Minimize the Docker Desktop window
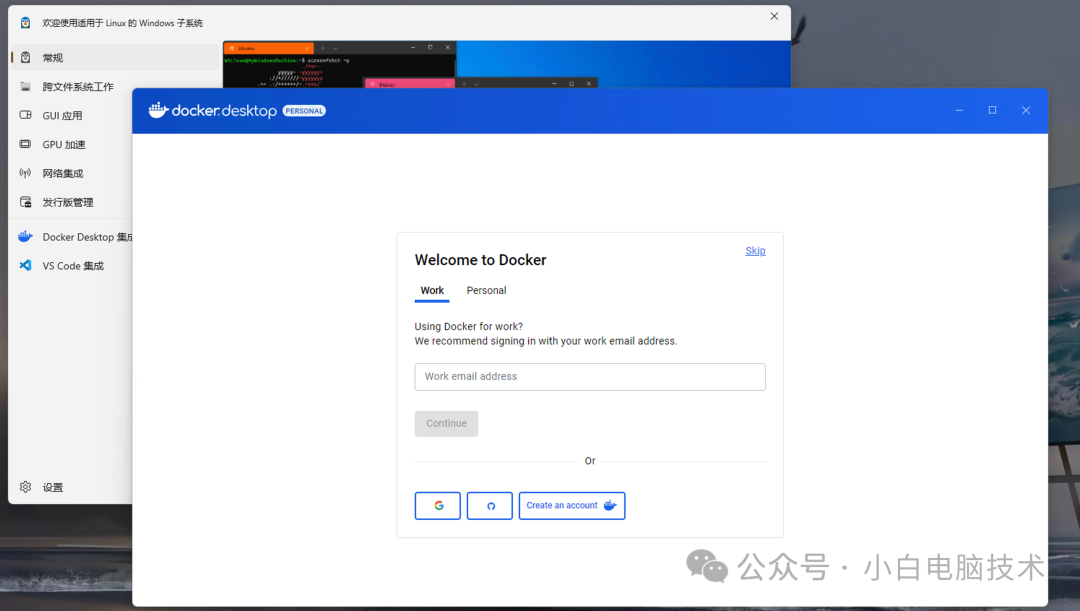This screenshot has width=1080, height=611. pyautogui.click(x=959, y=110)
